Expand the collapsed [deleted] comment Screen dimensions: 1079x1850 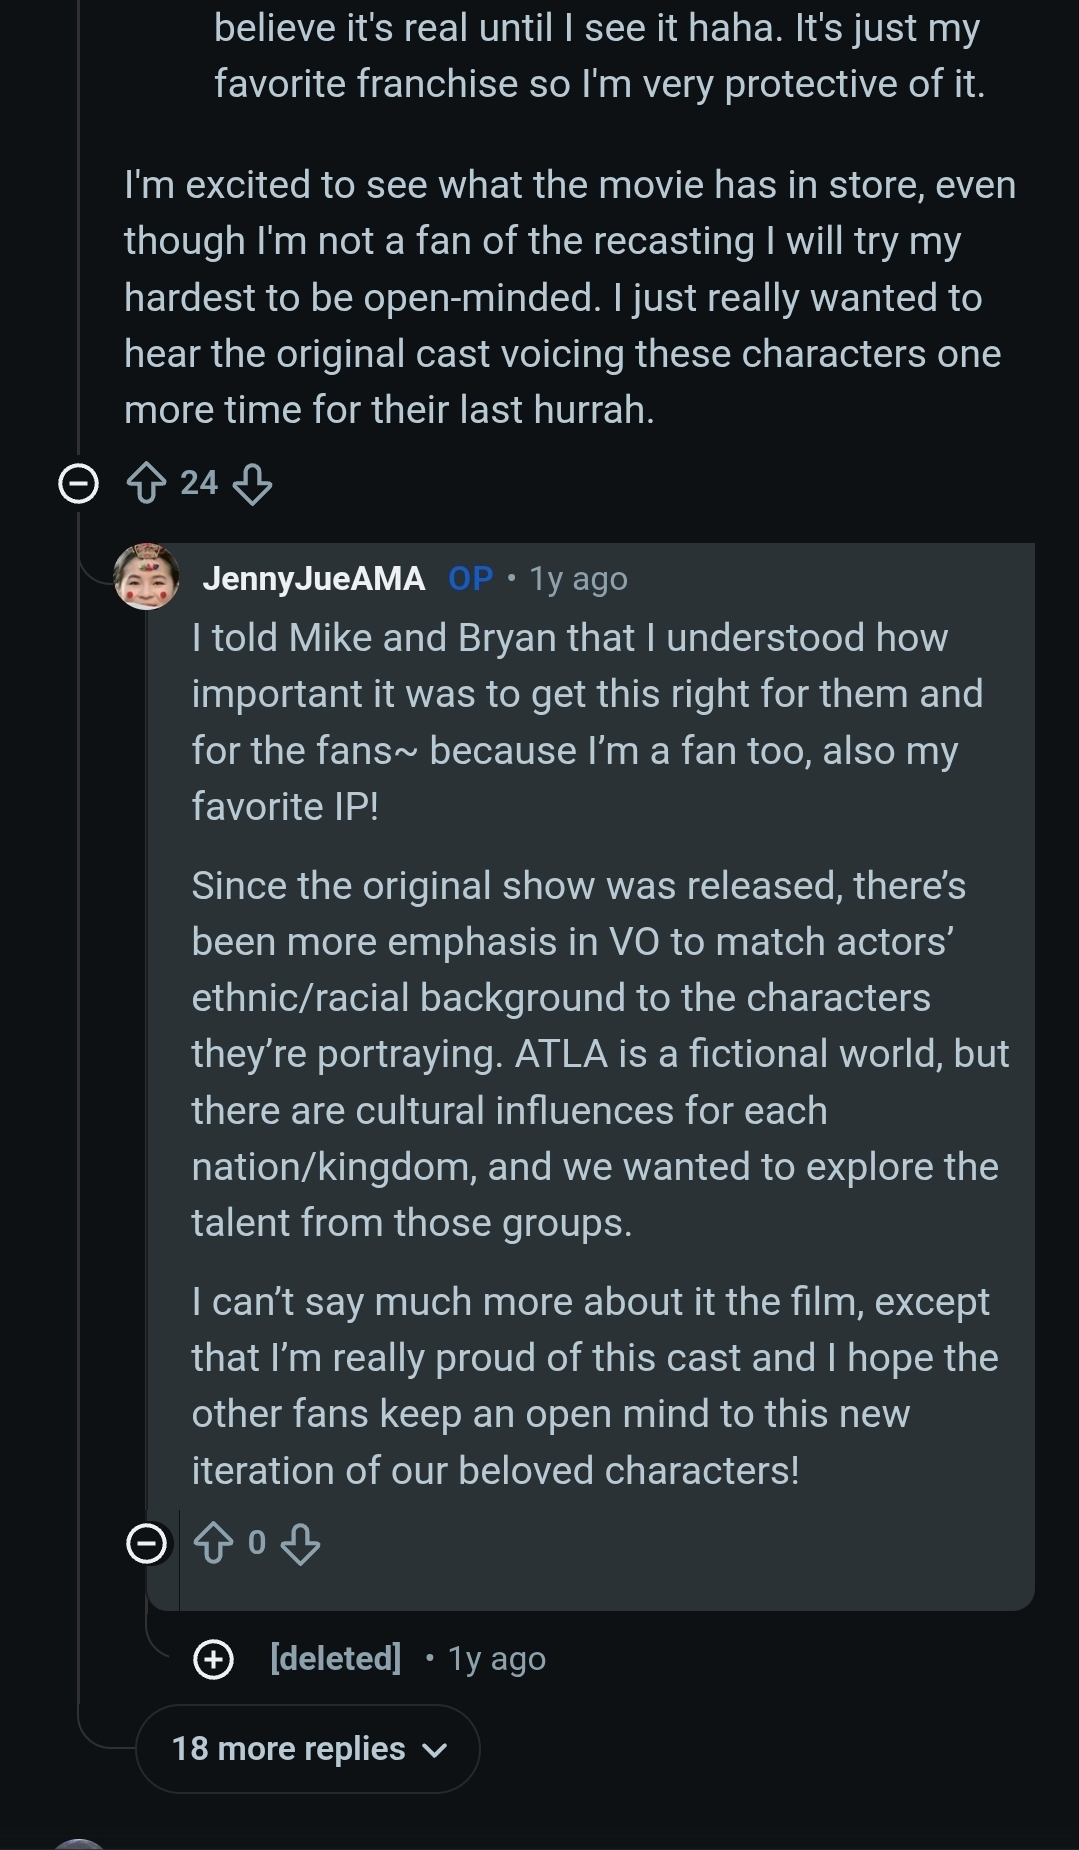213,1659
